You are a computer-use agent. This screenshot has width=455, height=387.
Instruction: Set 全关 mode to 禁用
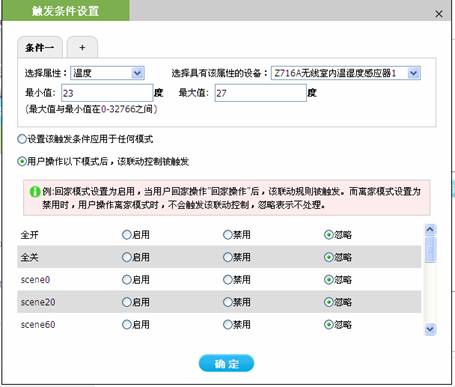coord(228,257)
